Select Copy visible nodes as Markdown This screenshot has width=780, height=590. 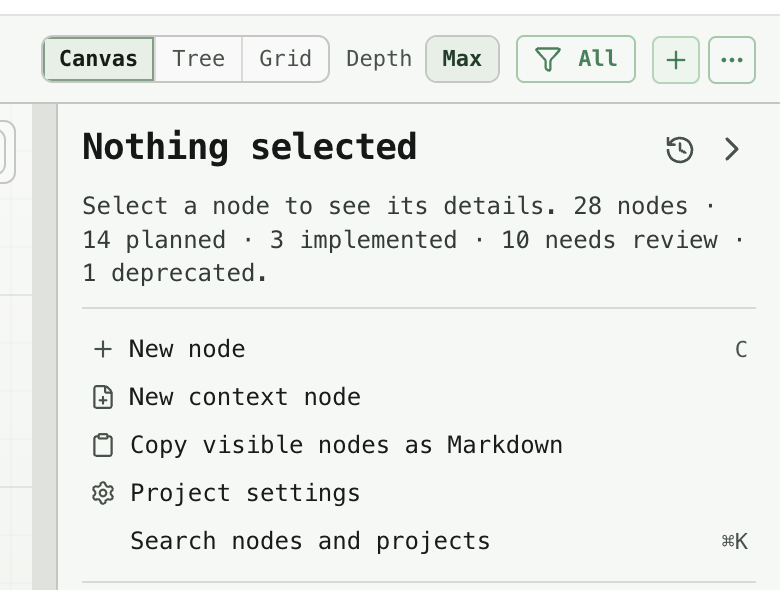point(419,445)
